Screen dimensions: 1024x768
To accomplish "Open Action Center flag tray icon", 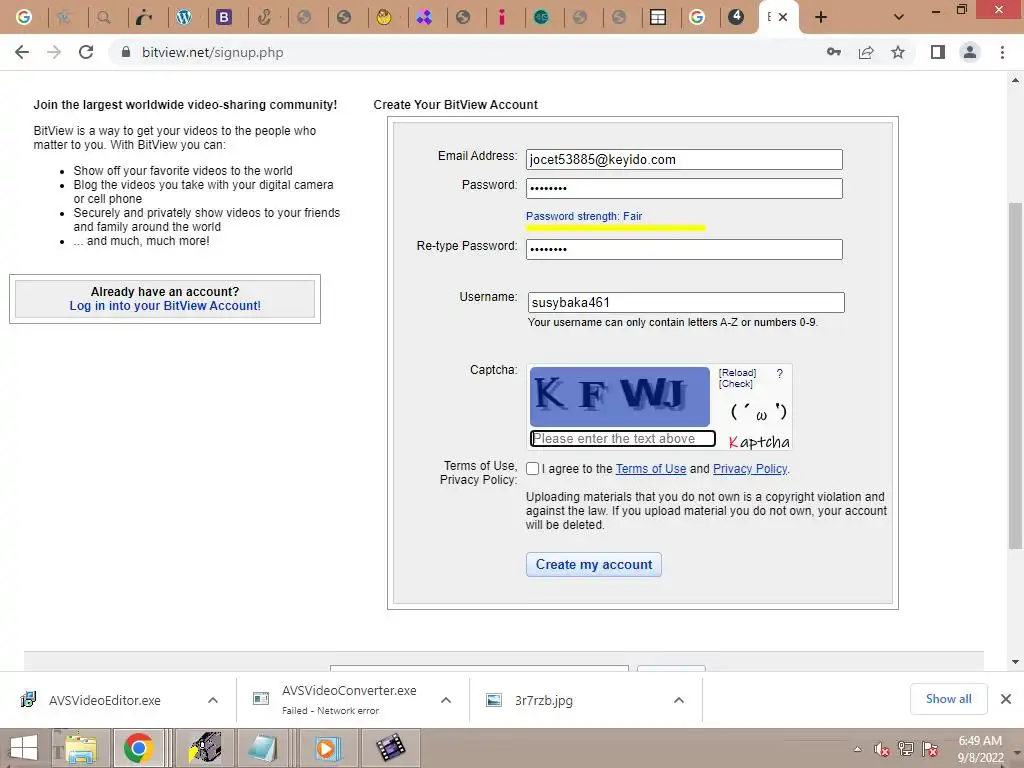I will click(x=931, y=749).
